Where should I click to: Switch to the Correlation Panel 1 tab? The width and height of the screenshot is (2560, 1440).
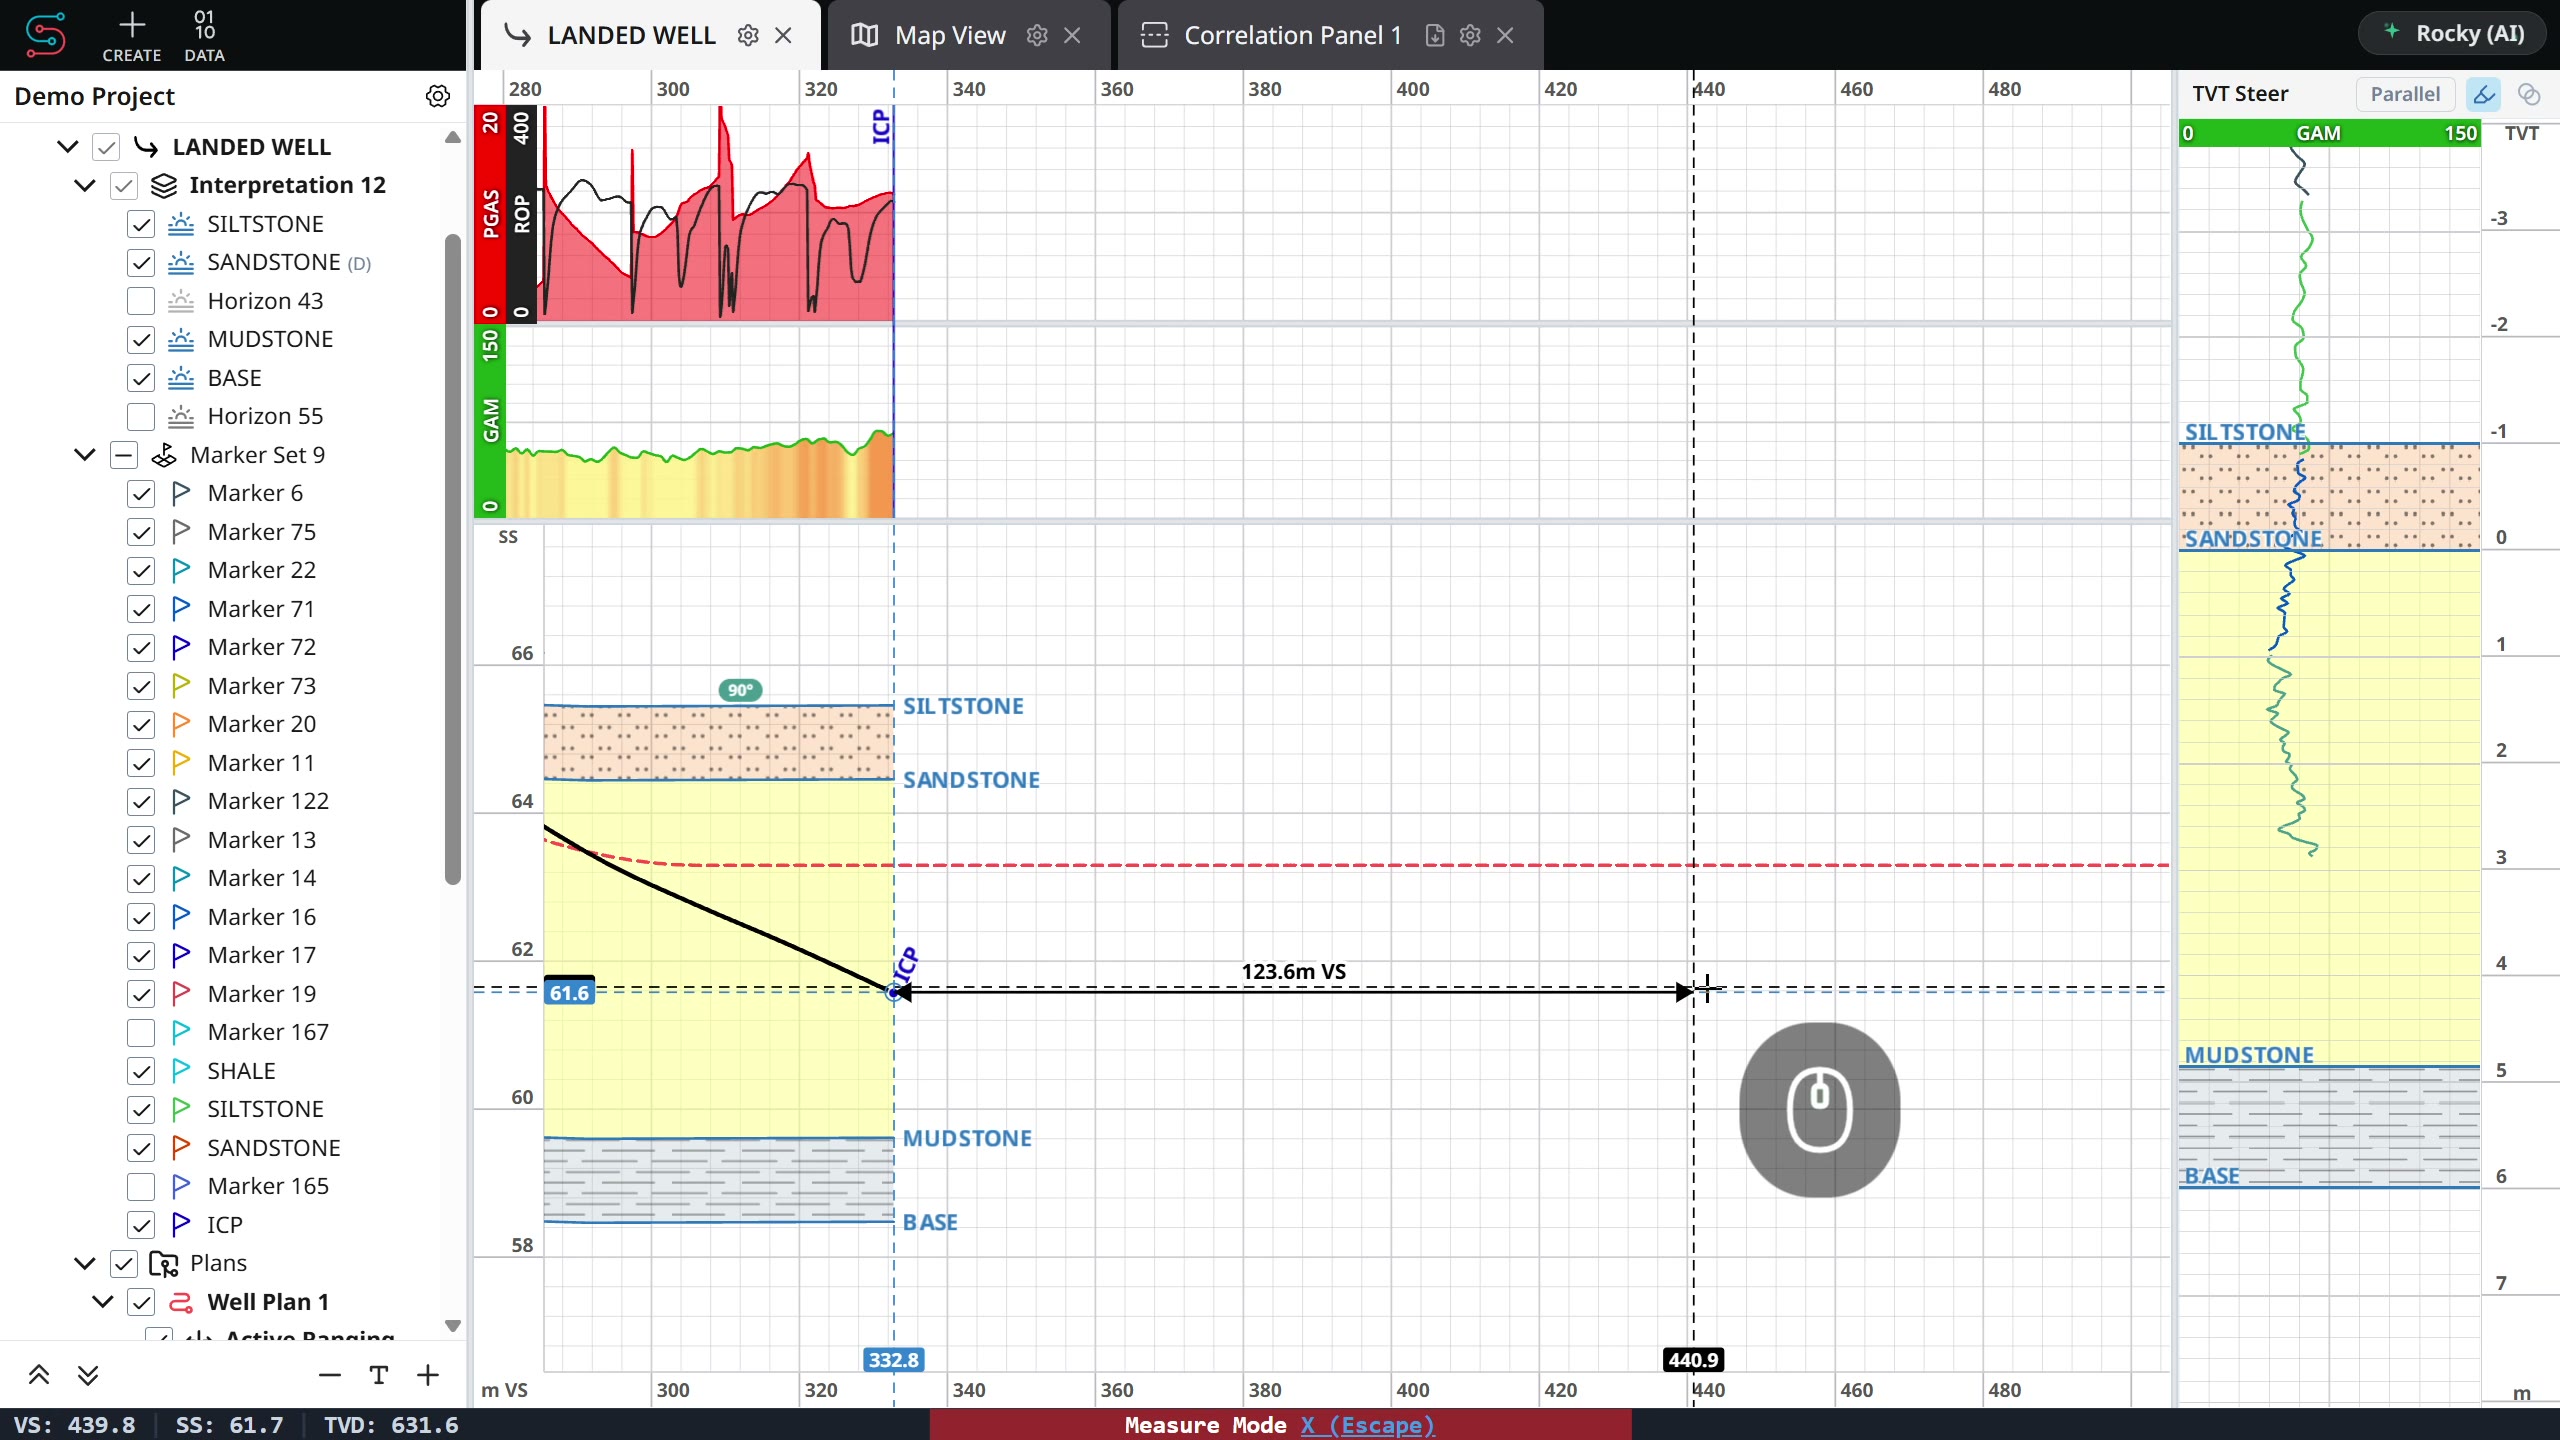[1292, 36]
